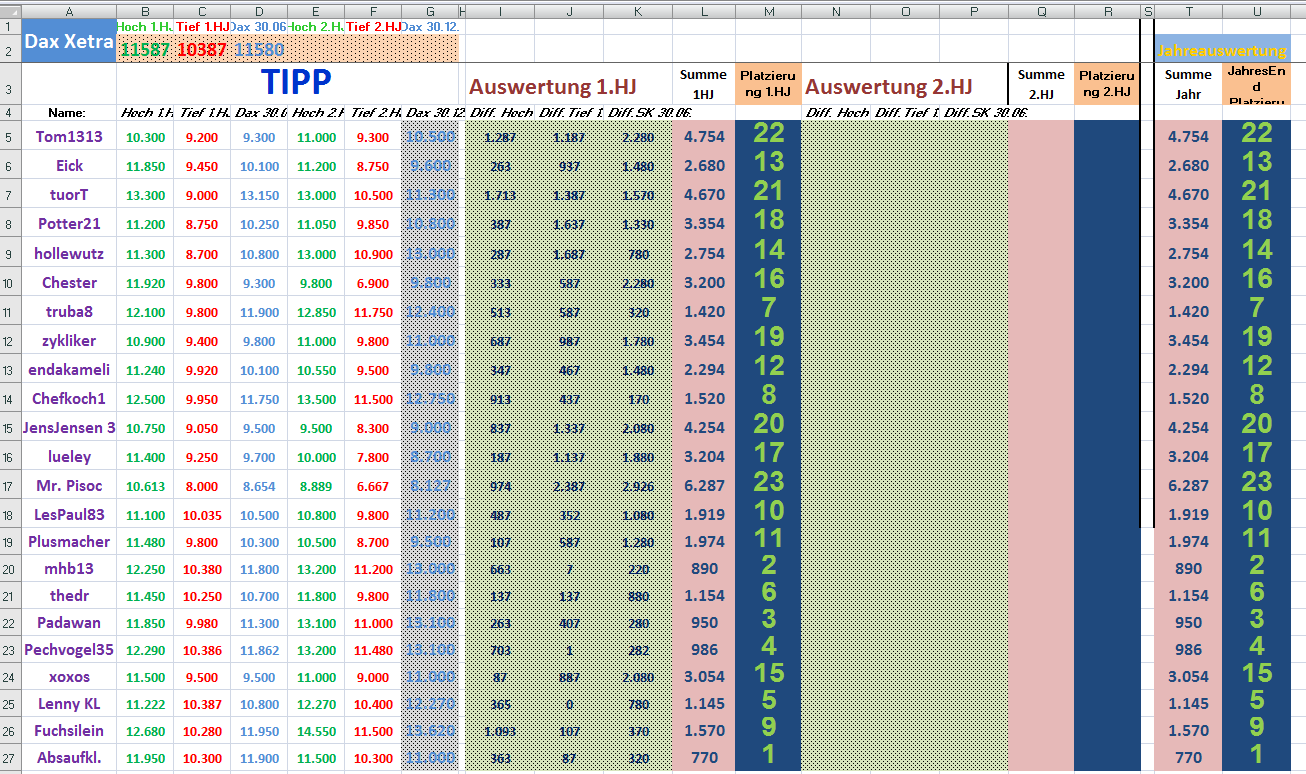Click the Platzierung 2.HJ header cell
This screenshot has height=774, width=1306.
pyautogui.click(x=1107, y=84)
